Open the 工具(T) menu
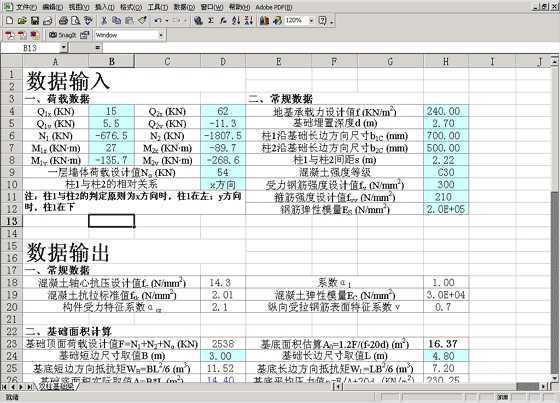 point(158,7)
